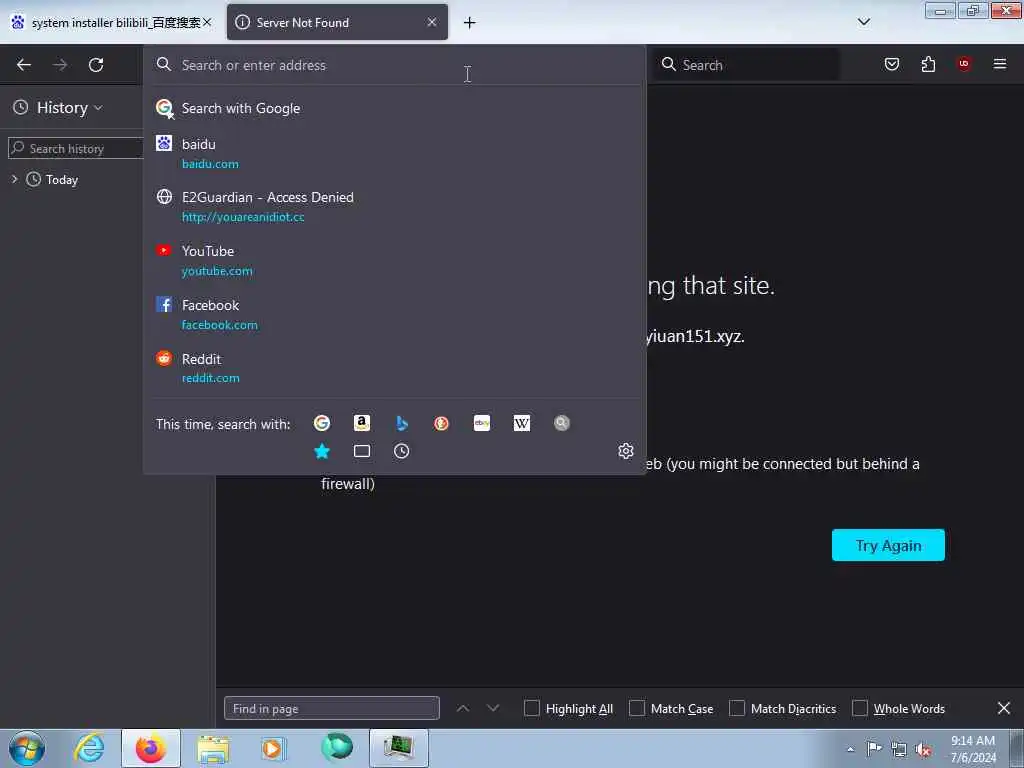This screenshot has width=1024, height=768.
Task: Click the address bar field
Action: (394, 65)
